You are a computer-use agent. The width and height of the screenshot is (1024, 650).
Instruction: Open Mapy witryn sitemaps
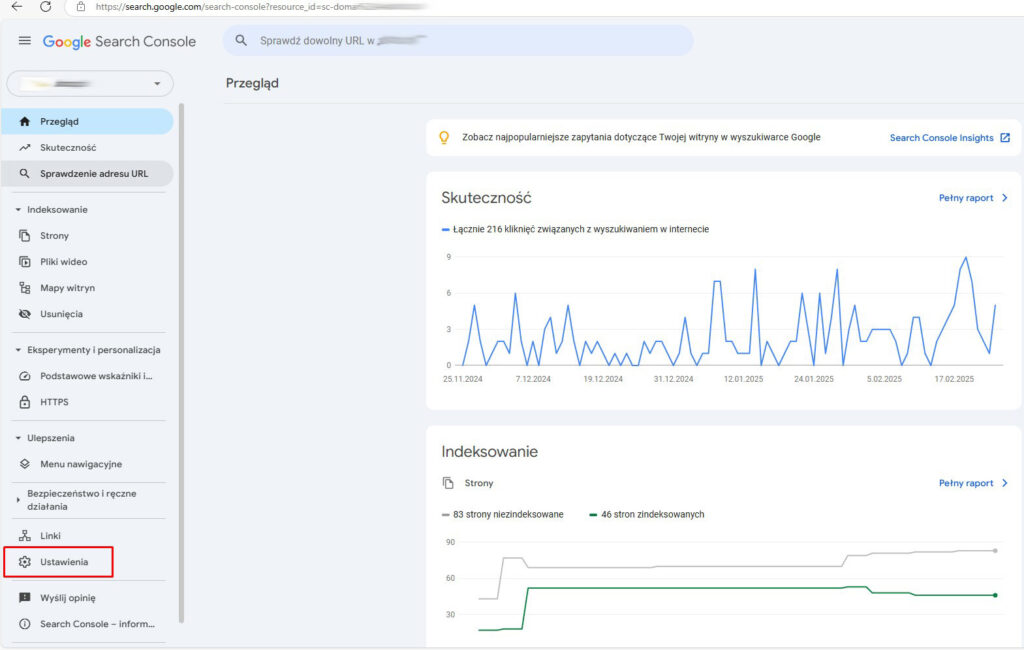pyautogui.click(x=67, y=288)
